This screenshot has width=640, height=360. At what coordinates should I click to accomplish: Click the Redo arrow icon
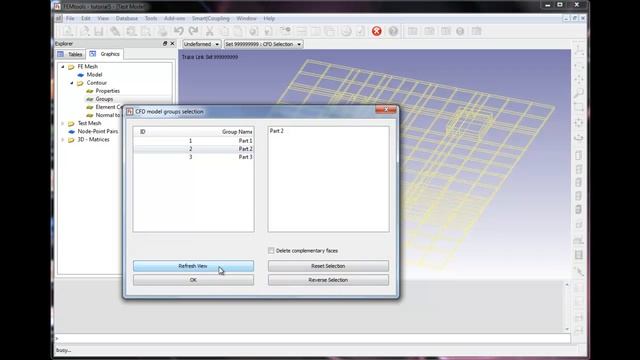(x=193, y=31)
